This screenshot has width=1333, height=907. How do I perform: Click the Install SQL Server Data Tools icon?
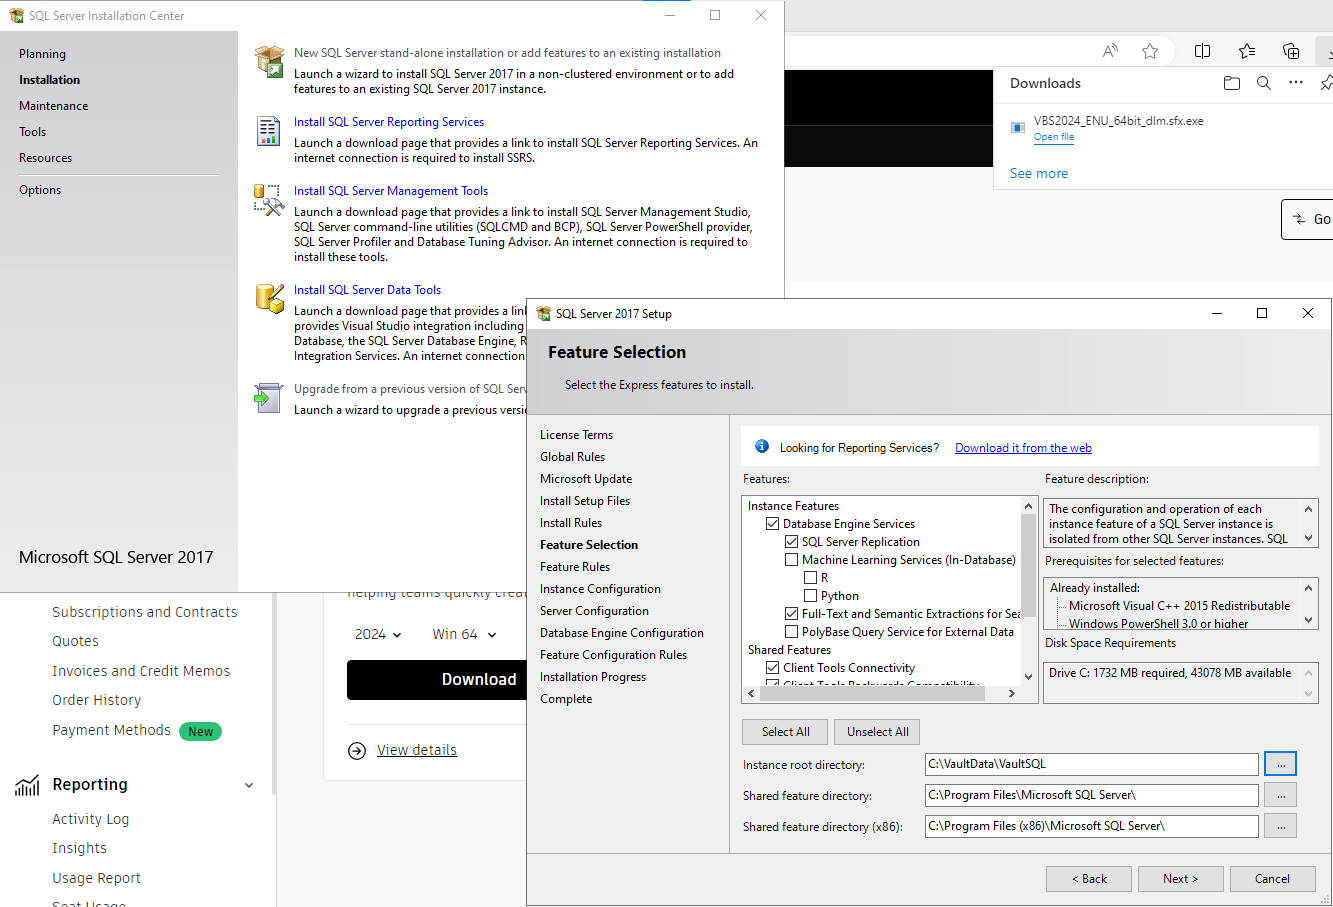pyautogui.click(x=268, y=297)
